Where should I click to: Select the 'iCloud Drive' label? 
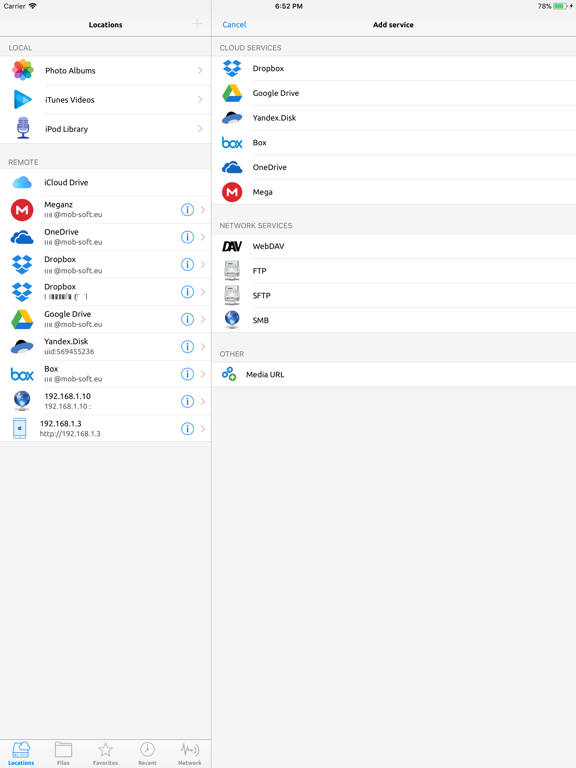pyautogui.click(x=66, y=182)
